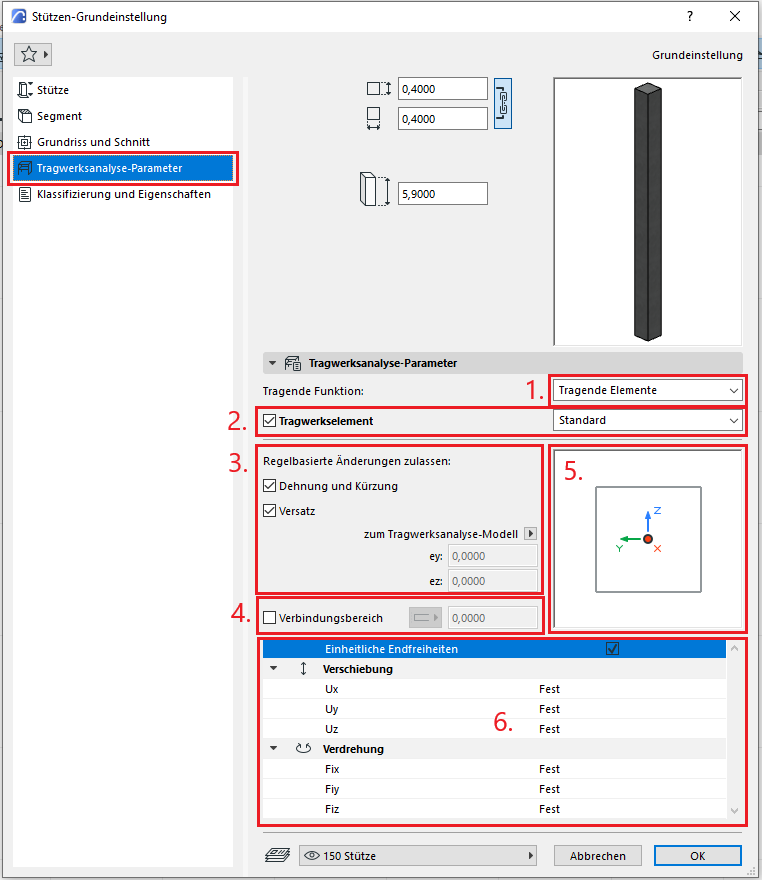Select Tragwerksanalyse-Parameter in sidebar
This screenshot has height=880, width=762.
pos(123,168)
